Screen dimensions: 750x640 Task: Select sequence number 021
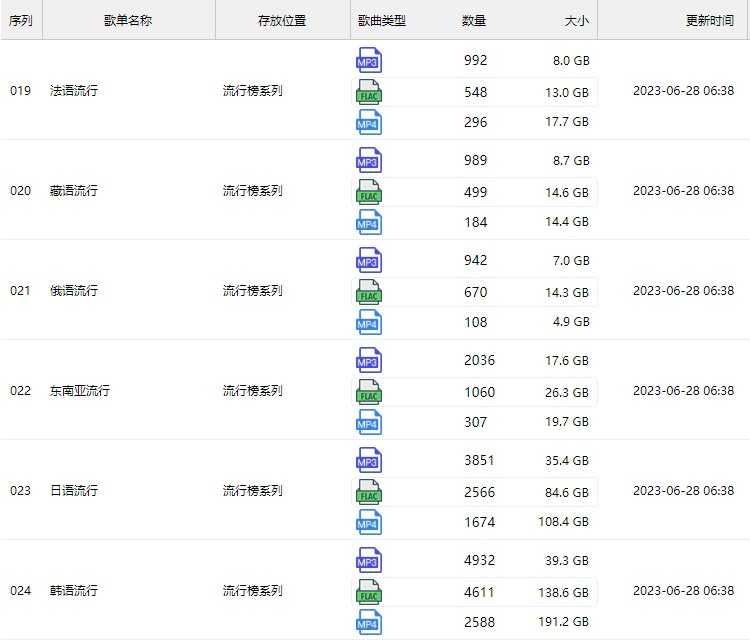(21, 290)
